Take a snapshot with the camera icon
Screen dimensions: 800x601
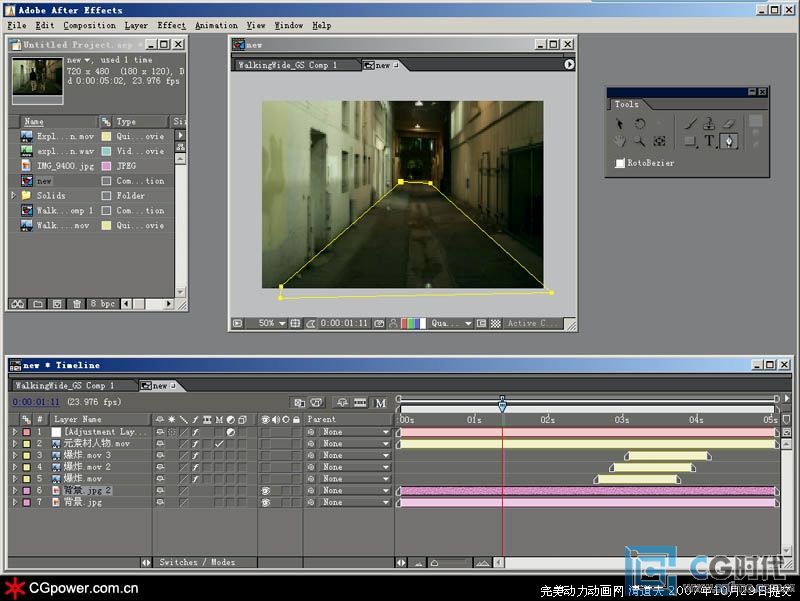tap(379, 323)
